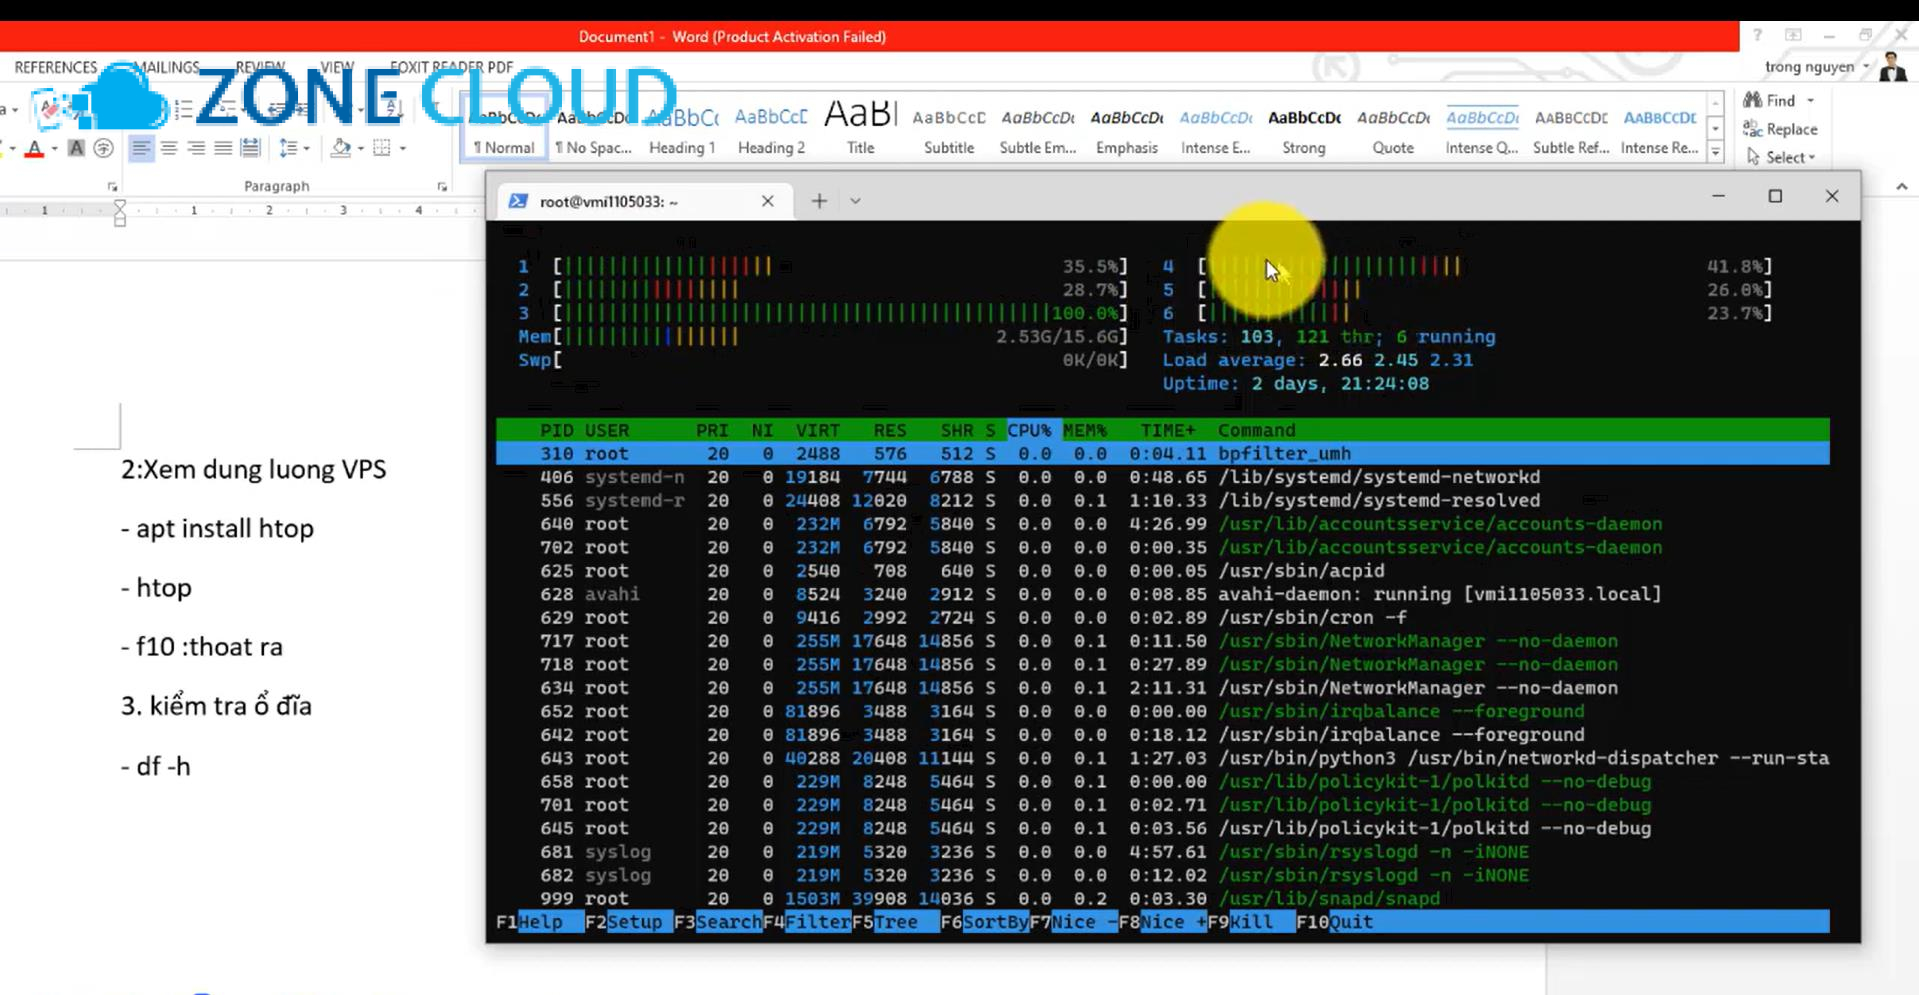The width and height of the screenshot is (1919, 995).
Task: Click the Find binoculars icon
Action: coord(1752,100)
